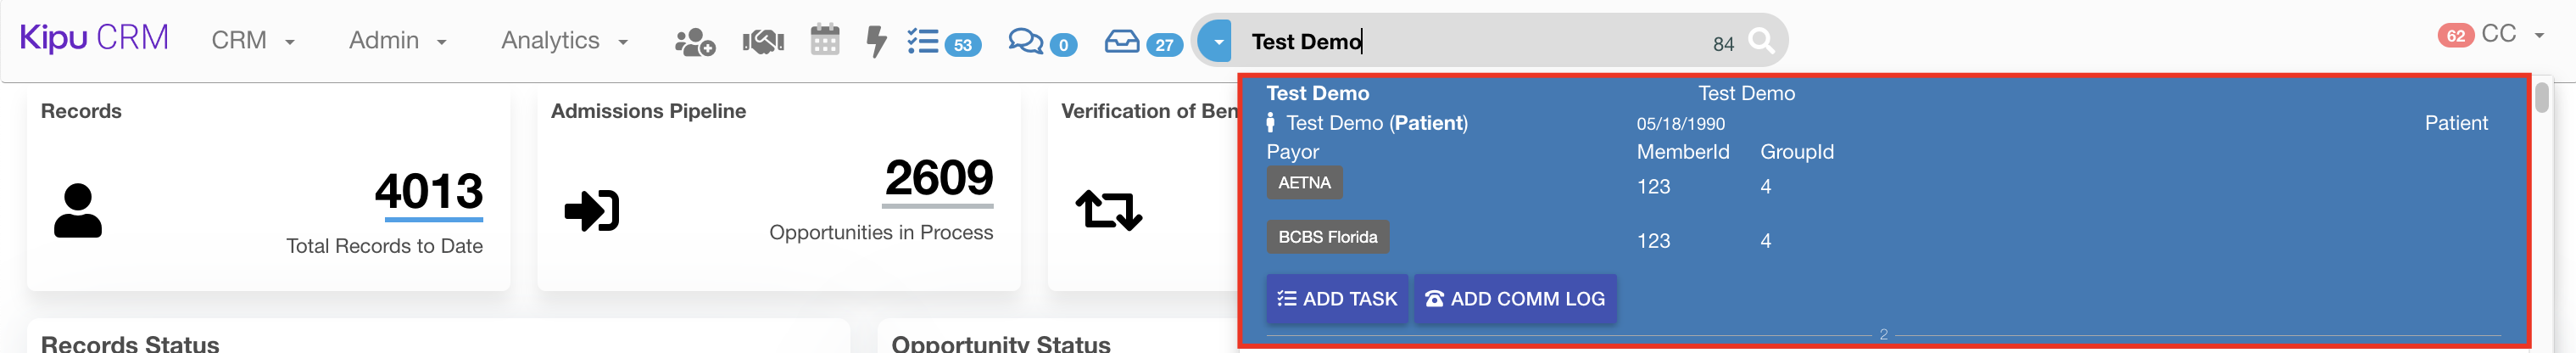Click the add users icon in navbar
Image resolution: width=2576 pixels, height=353 pixels.
click(x=694, y=41)
